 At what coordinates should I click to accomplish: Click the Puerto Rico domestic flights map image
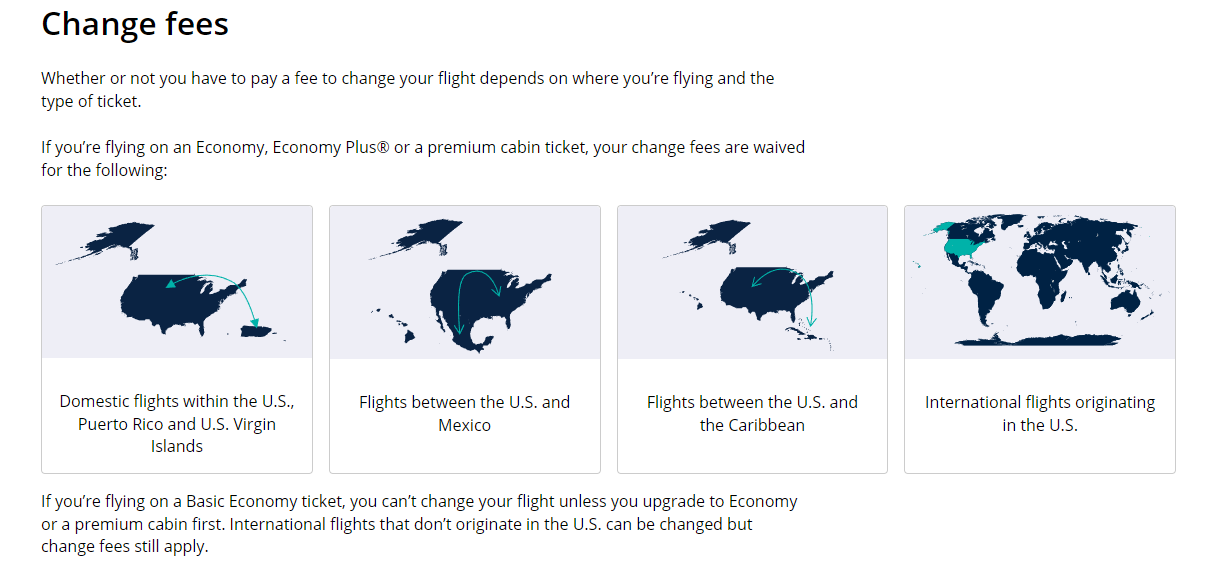177,282
